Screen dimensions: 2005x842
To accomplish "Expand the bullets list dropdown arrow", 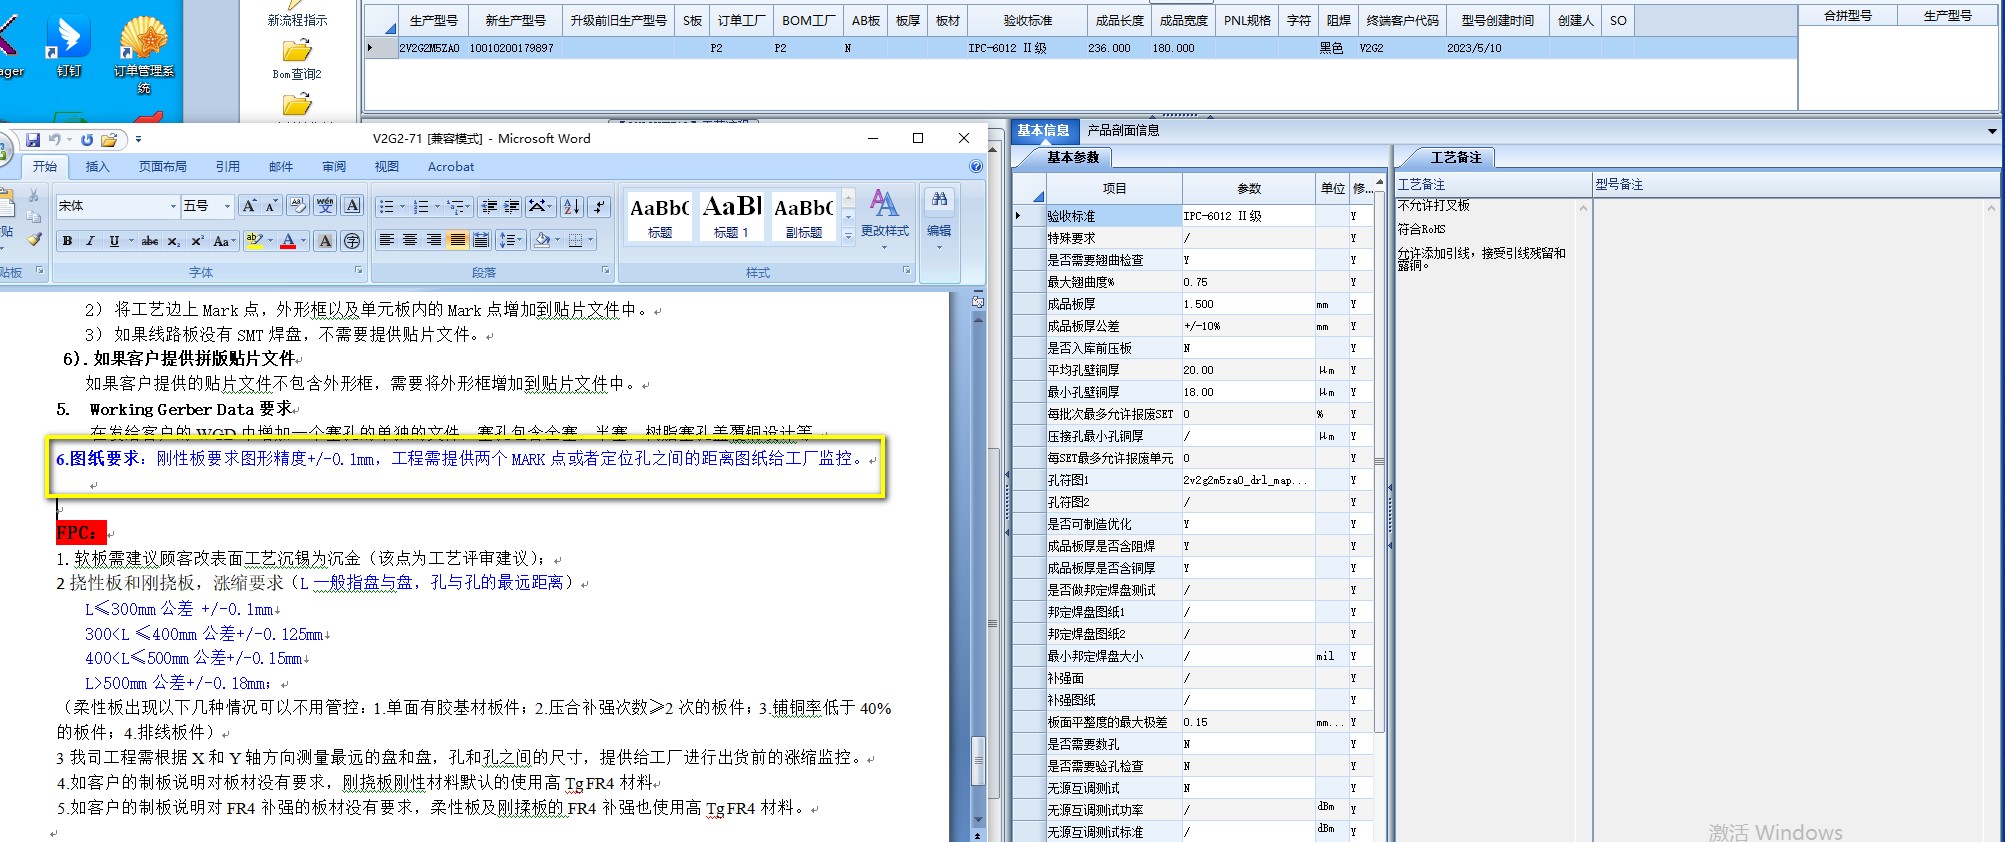I will [x=402, y=207].
